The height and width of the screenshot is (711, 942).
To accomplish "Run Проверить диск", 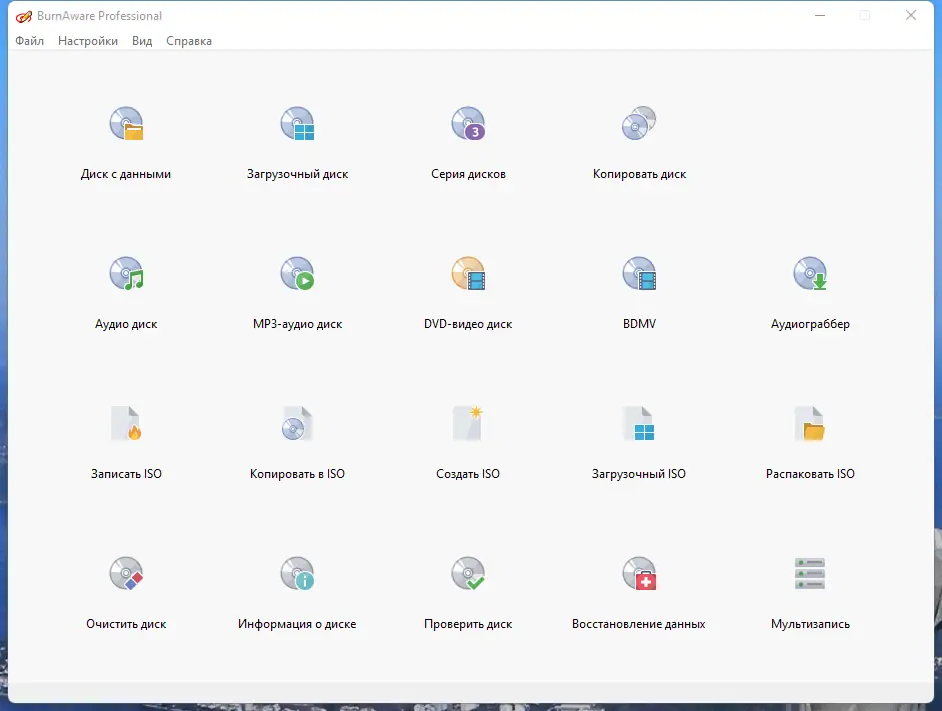I will [x=468, y=590].
